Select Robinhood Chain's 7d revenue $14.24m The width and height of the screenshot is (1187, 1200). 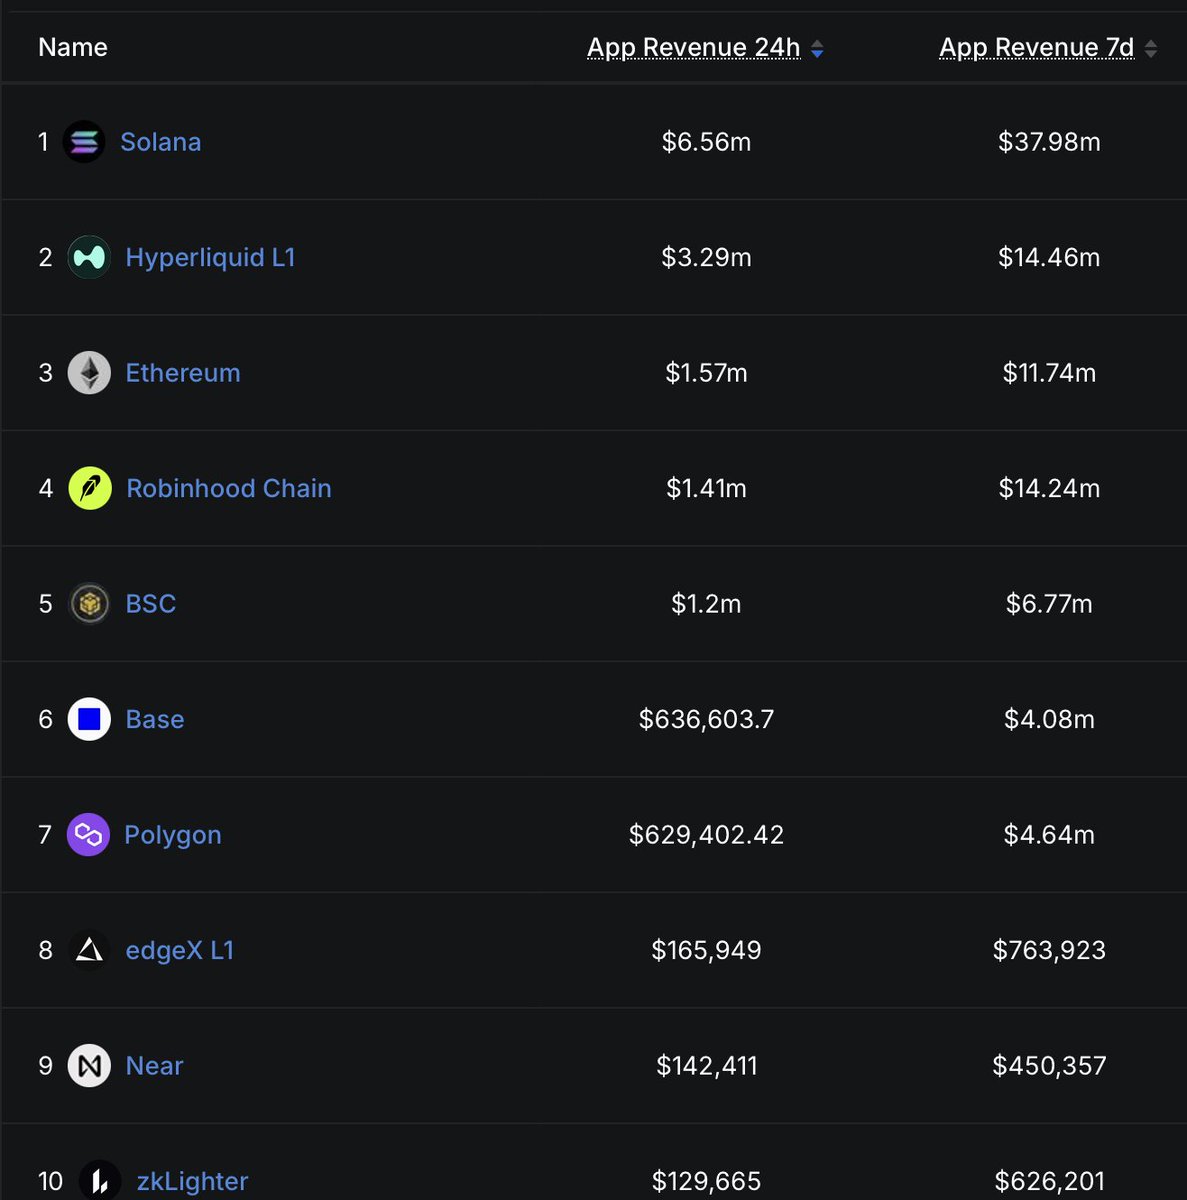point(1049,488)
